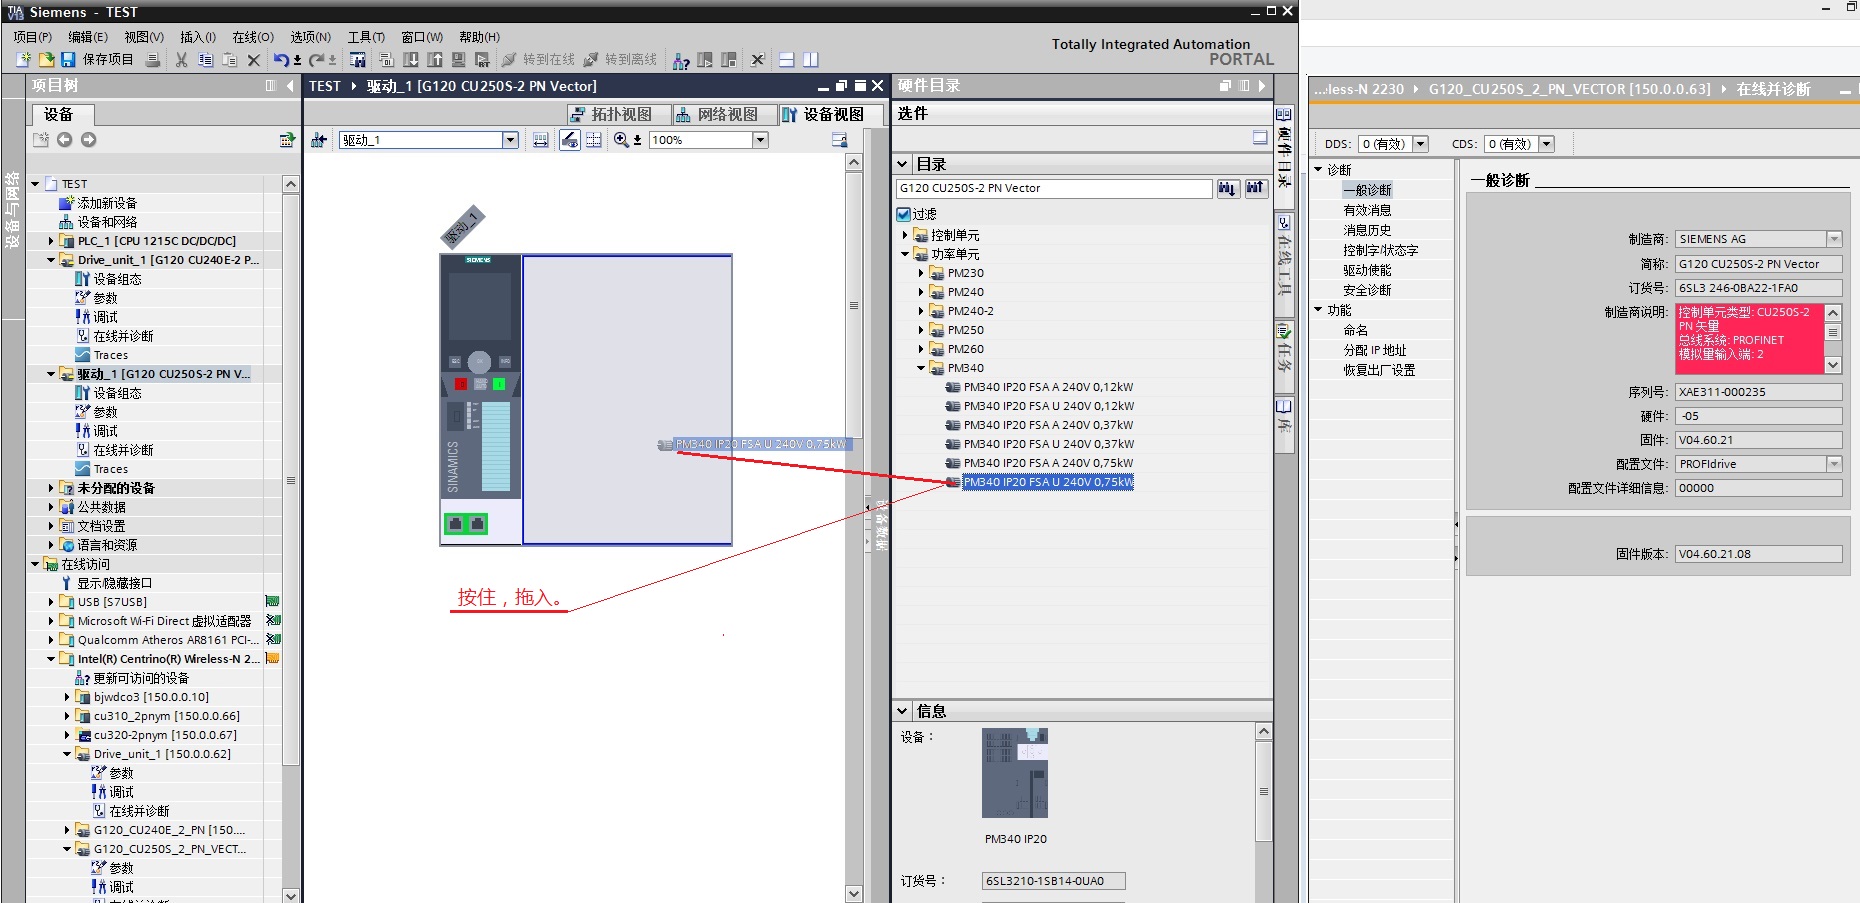Click the vertical scrollbar of project tree

click(x=291, y=480)
